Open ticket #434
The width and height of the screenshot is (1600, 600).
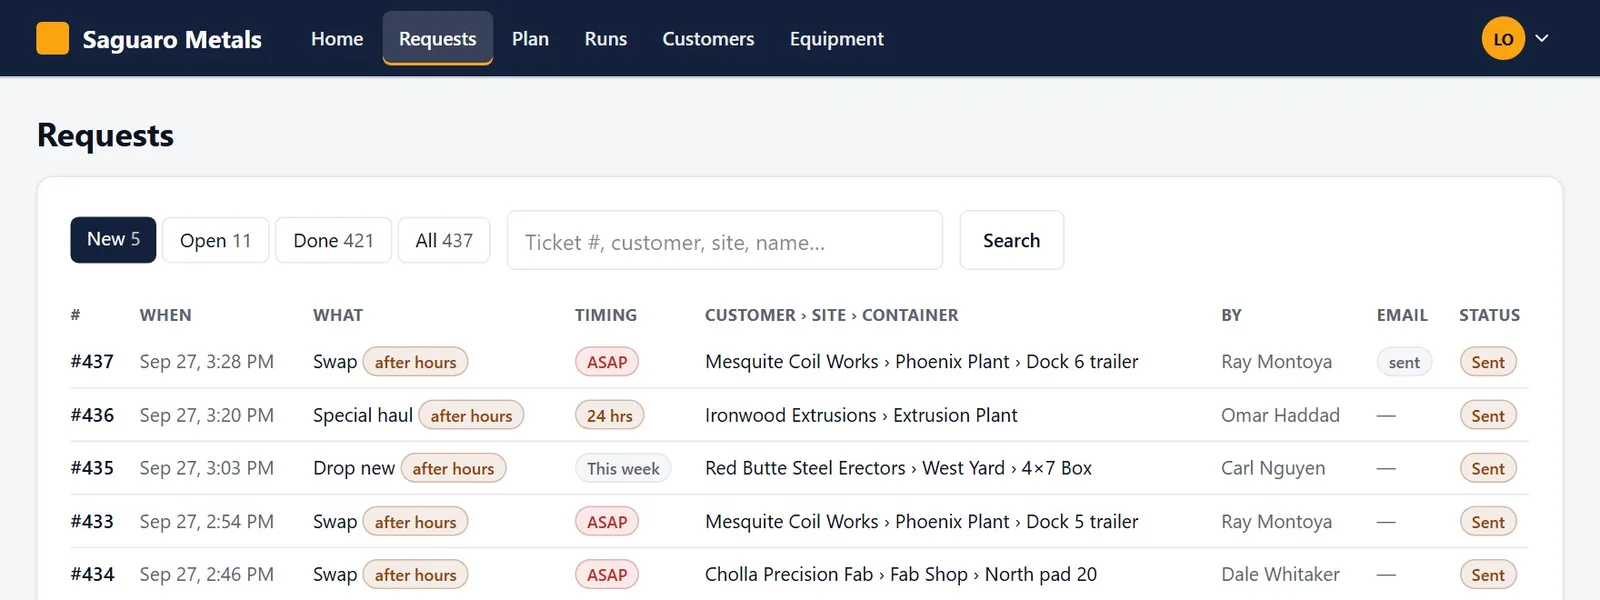click(92, 574)
